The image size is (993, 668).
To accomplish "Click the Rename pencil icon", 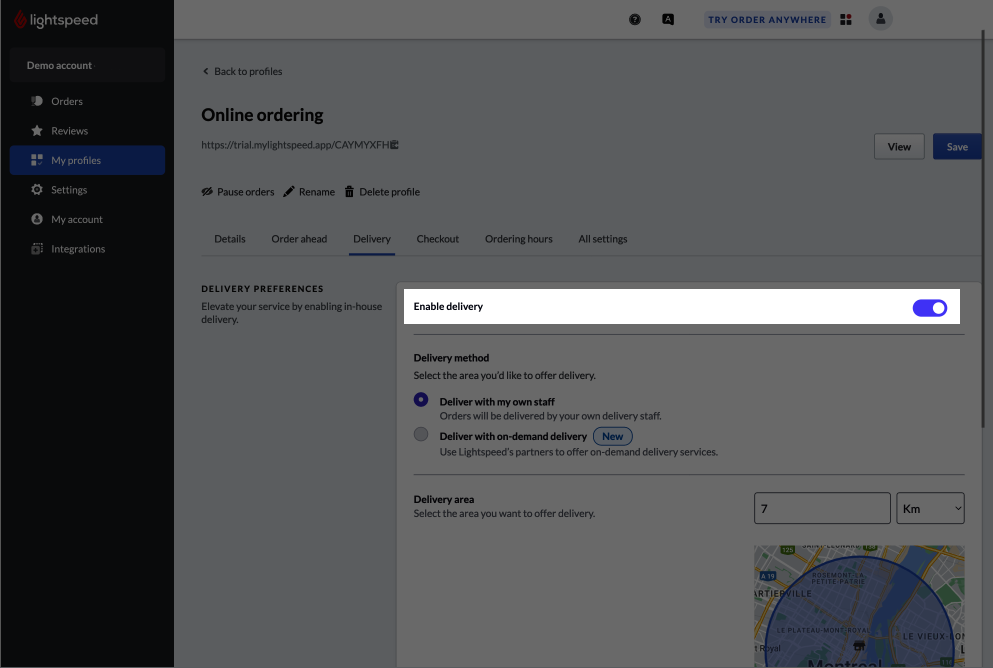I will pos(289,192).
